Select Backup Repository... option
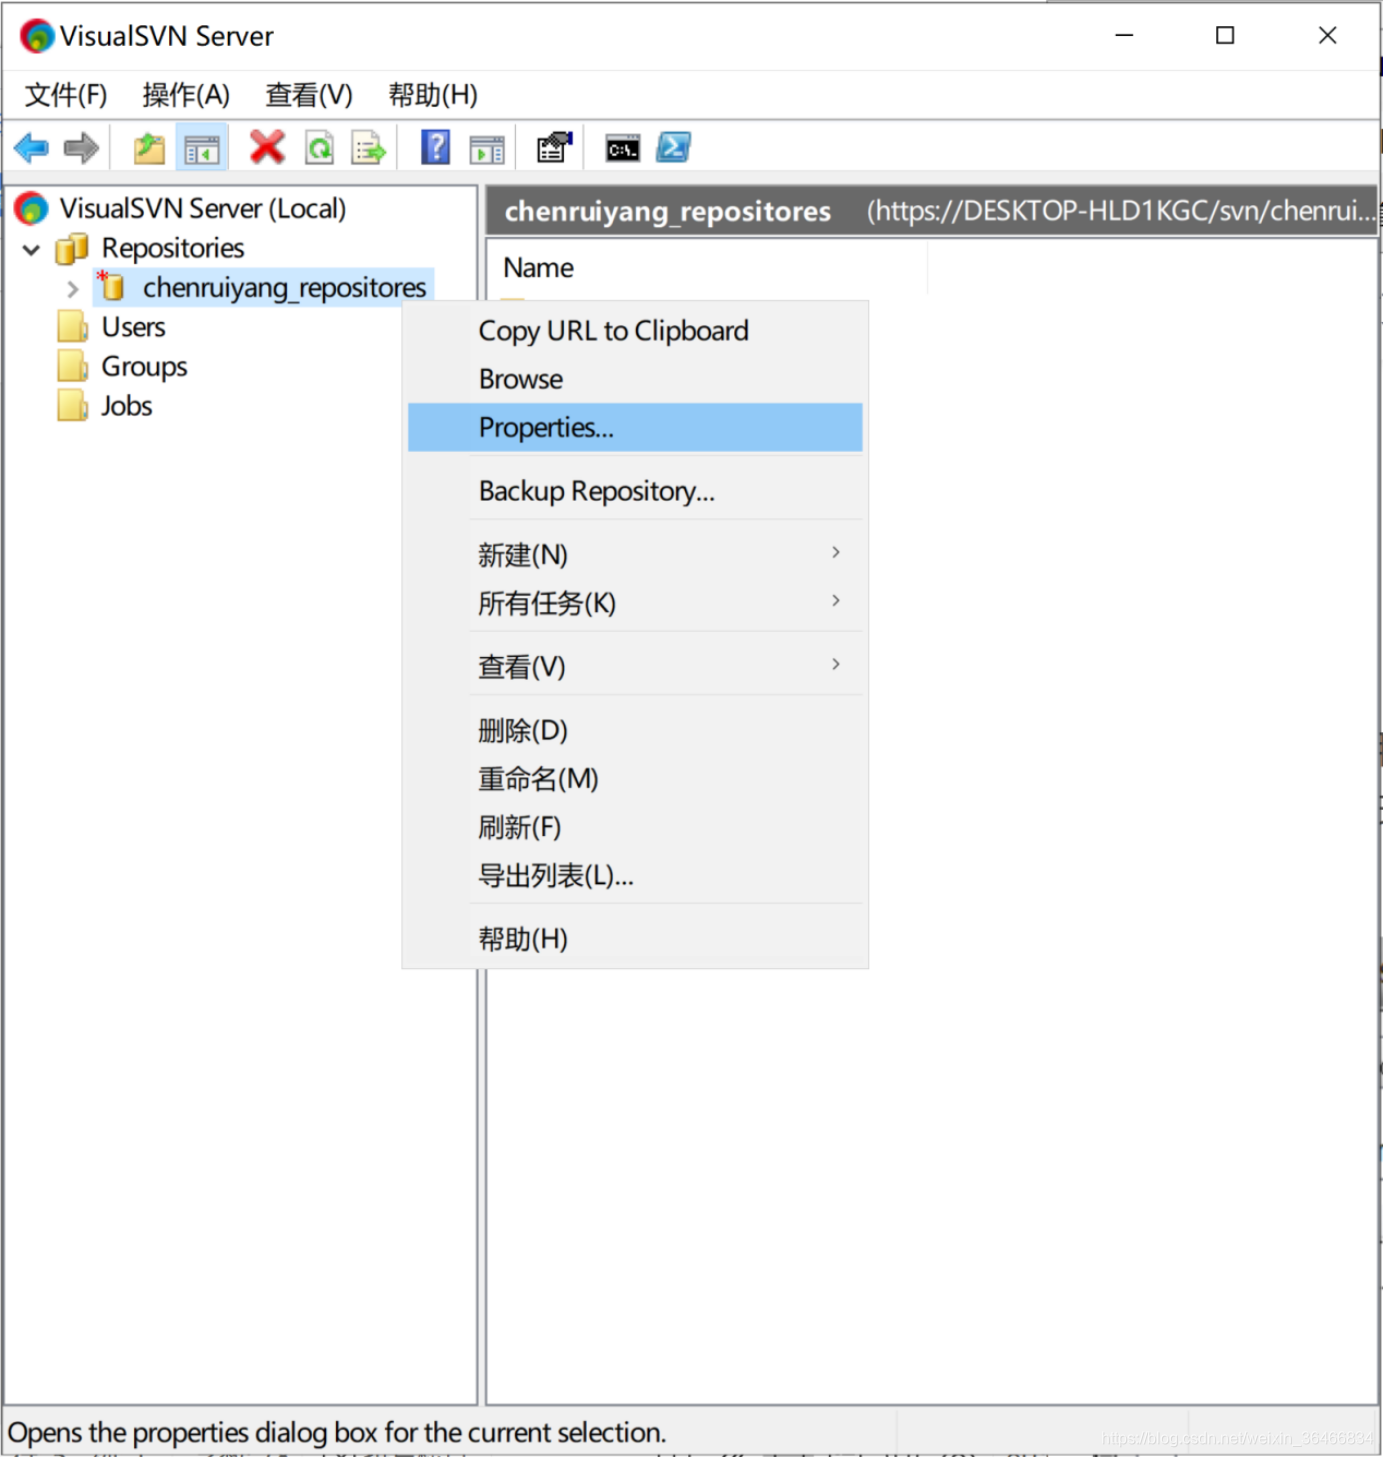The image size is (1383, 1457). (x=635, y=491)
